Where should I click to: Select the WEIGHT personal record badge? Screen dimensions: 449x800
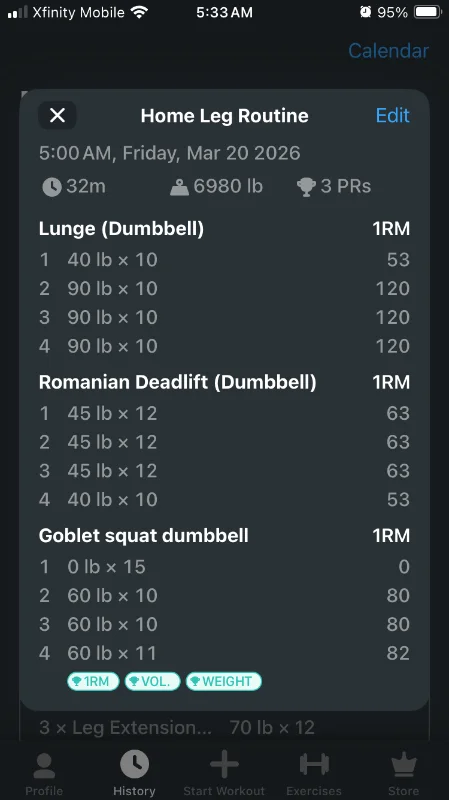[x=223, y=681]
